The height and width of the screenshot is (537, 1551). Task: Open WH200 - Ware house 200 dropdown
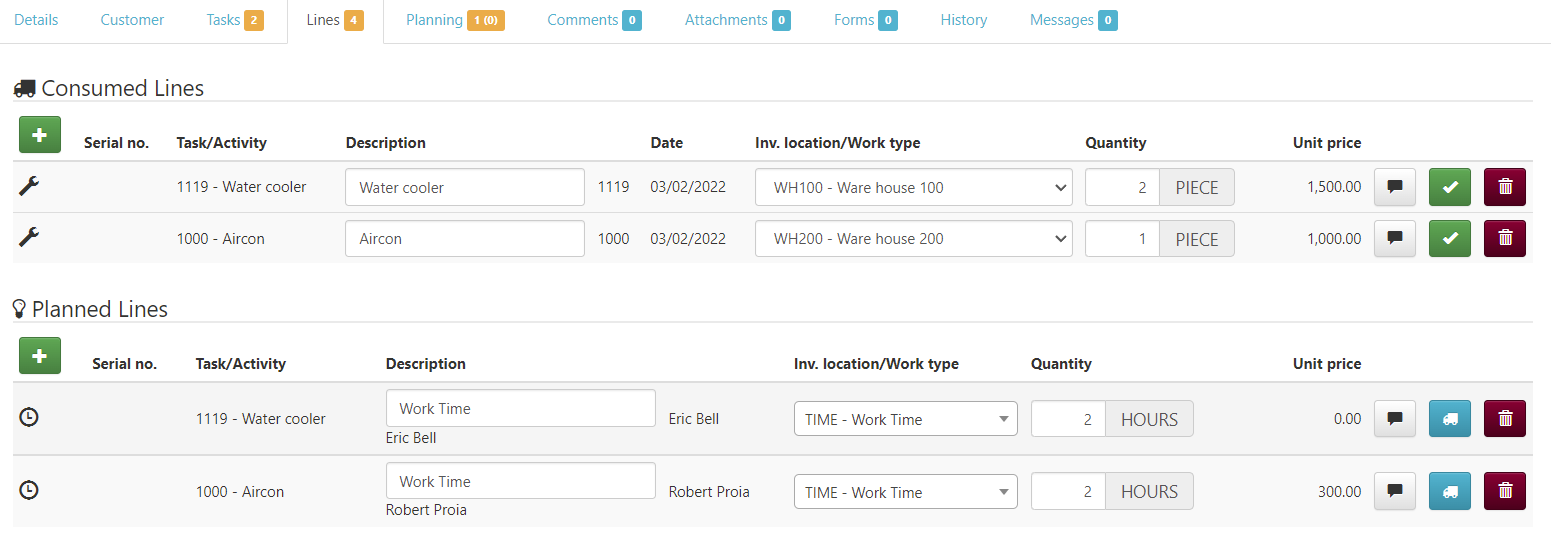[913, 239]
